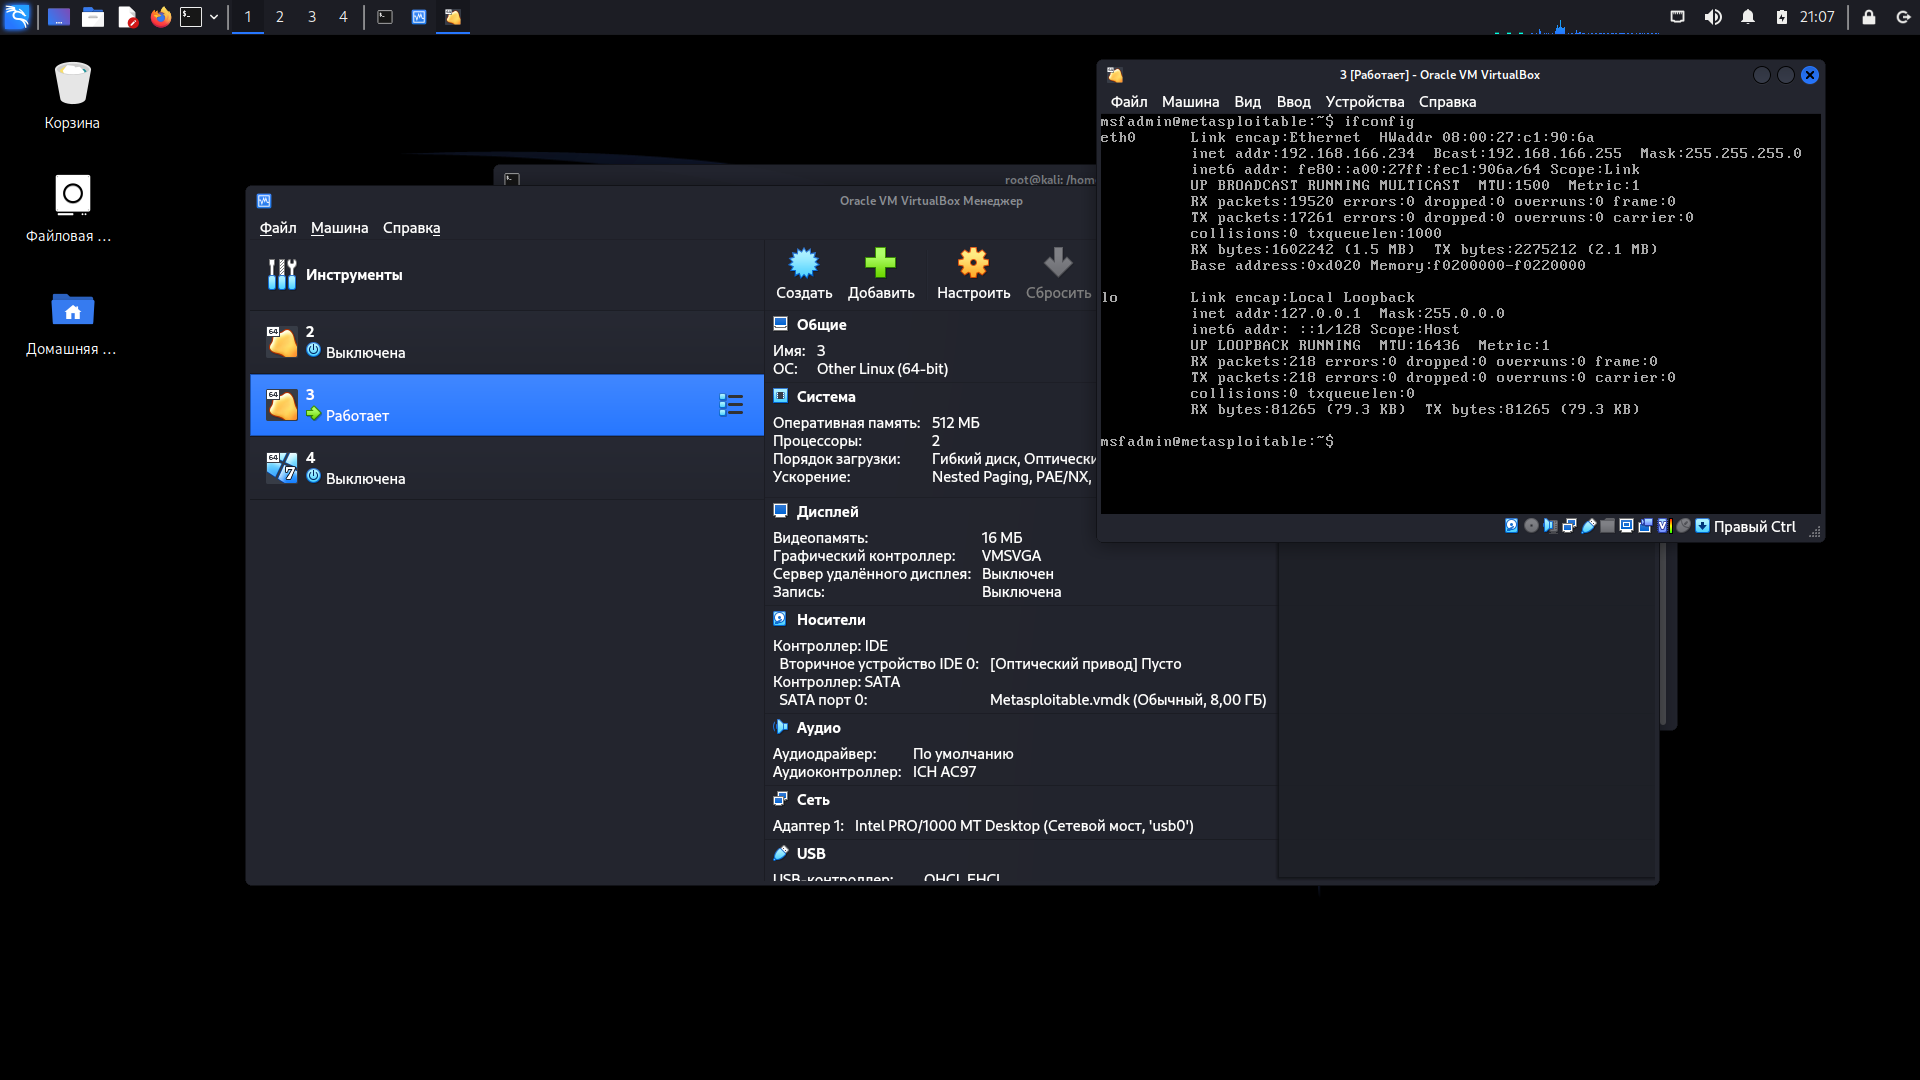The height and width of the screenshot is (1080, 1920).
Task: Click hard disk indicator in VM status bar
Action: (1511, 526)
